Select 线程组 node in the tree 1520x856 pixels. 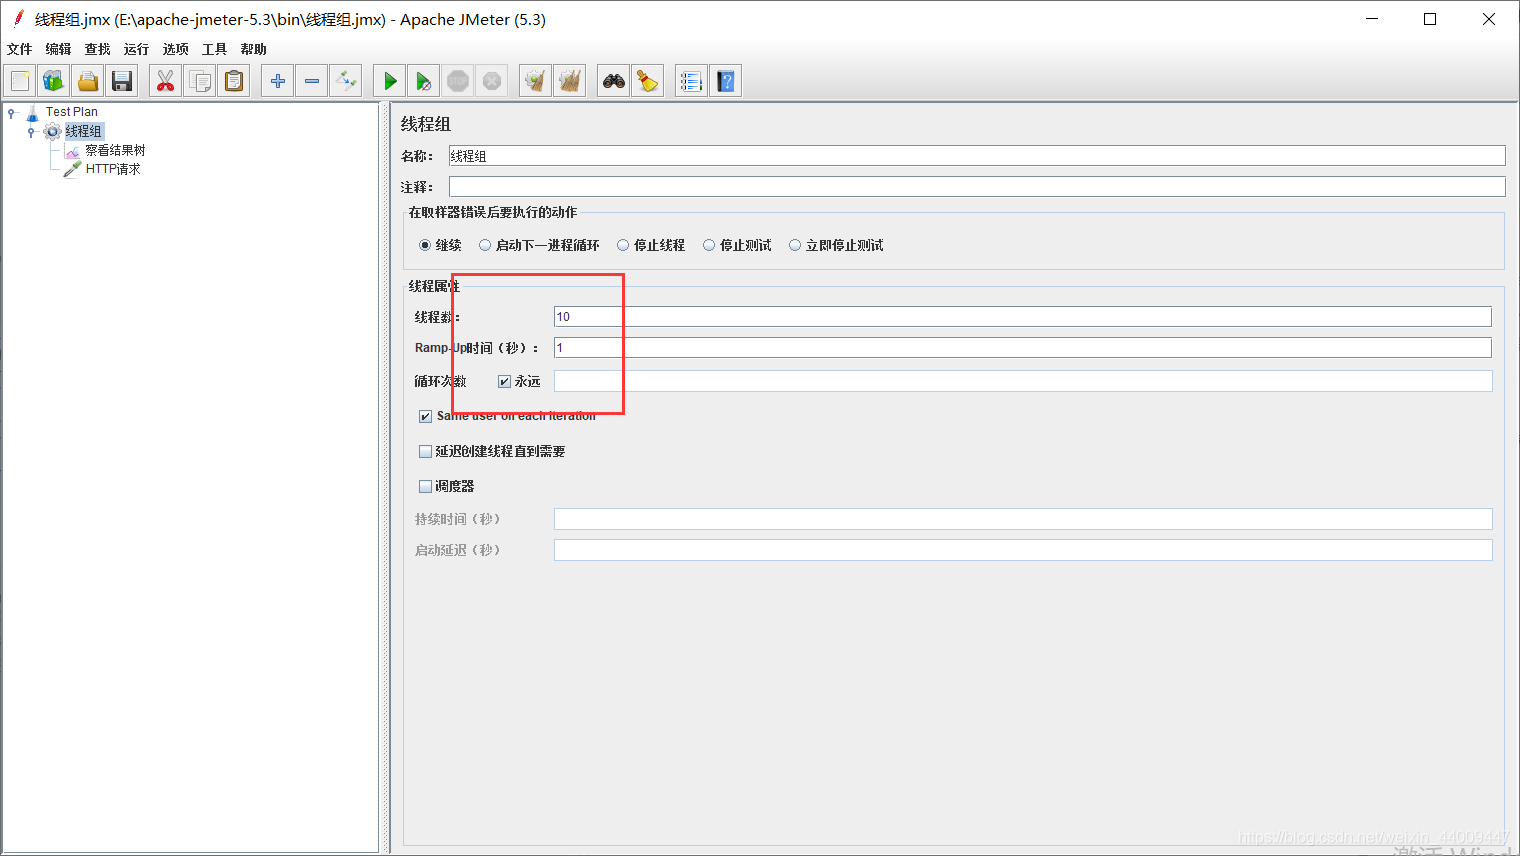click(84, 131)
